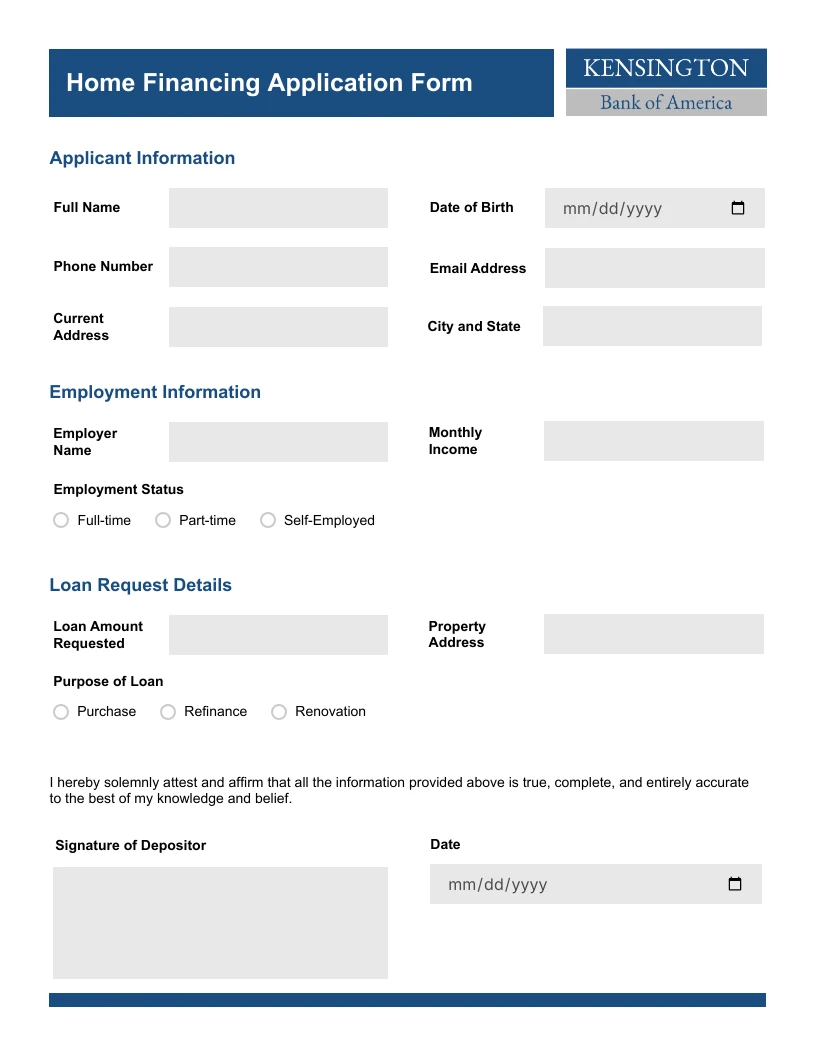Viewport: 816px width, 1056px height.
Task: Select Part-time employment status
Action: pyautogui.click(x=163, y=520)
